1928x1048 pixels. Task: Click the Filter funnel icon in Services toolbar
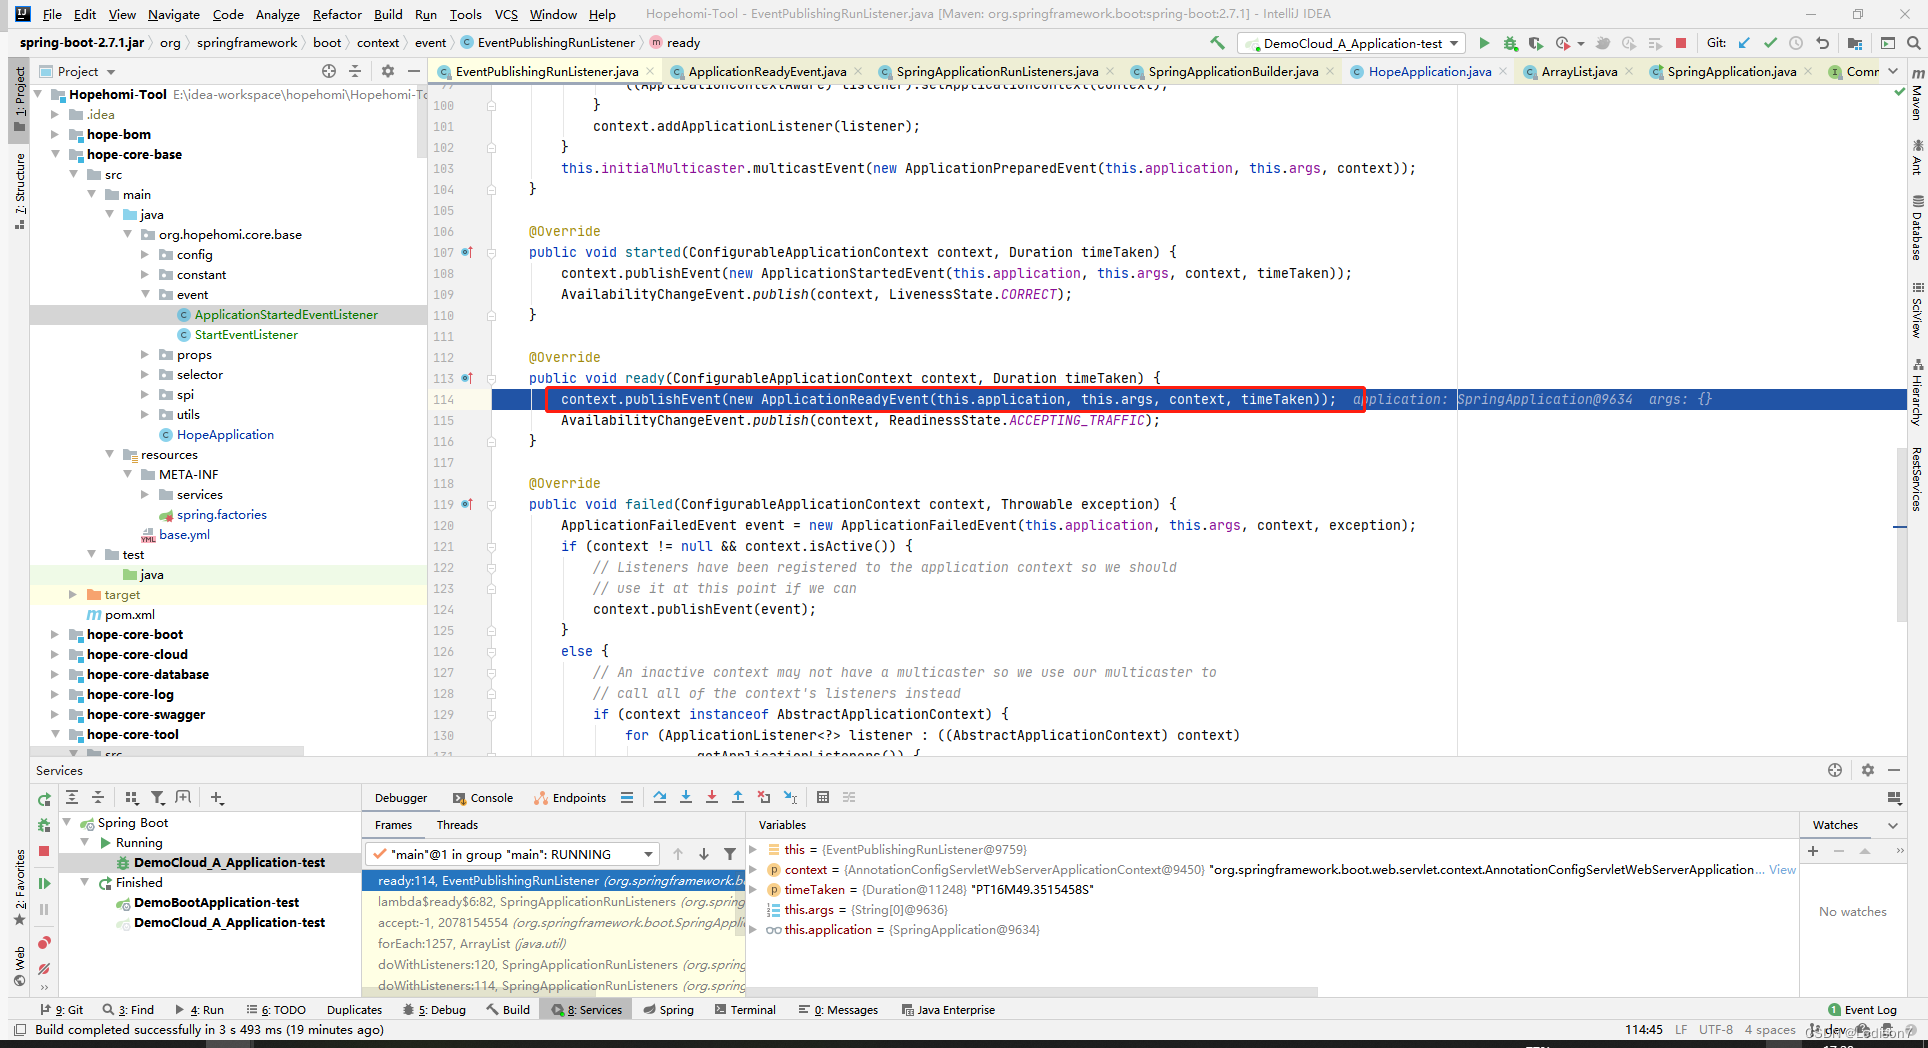point(157,798)
